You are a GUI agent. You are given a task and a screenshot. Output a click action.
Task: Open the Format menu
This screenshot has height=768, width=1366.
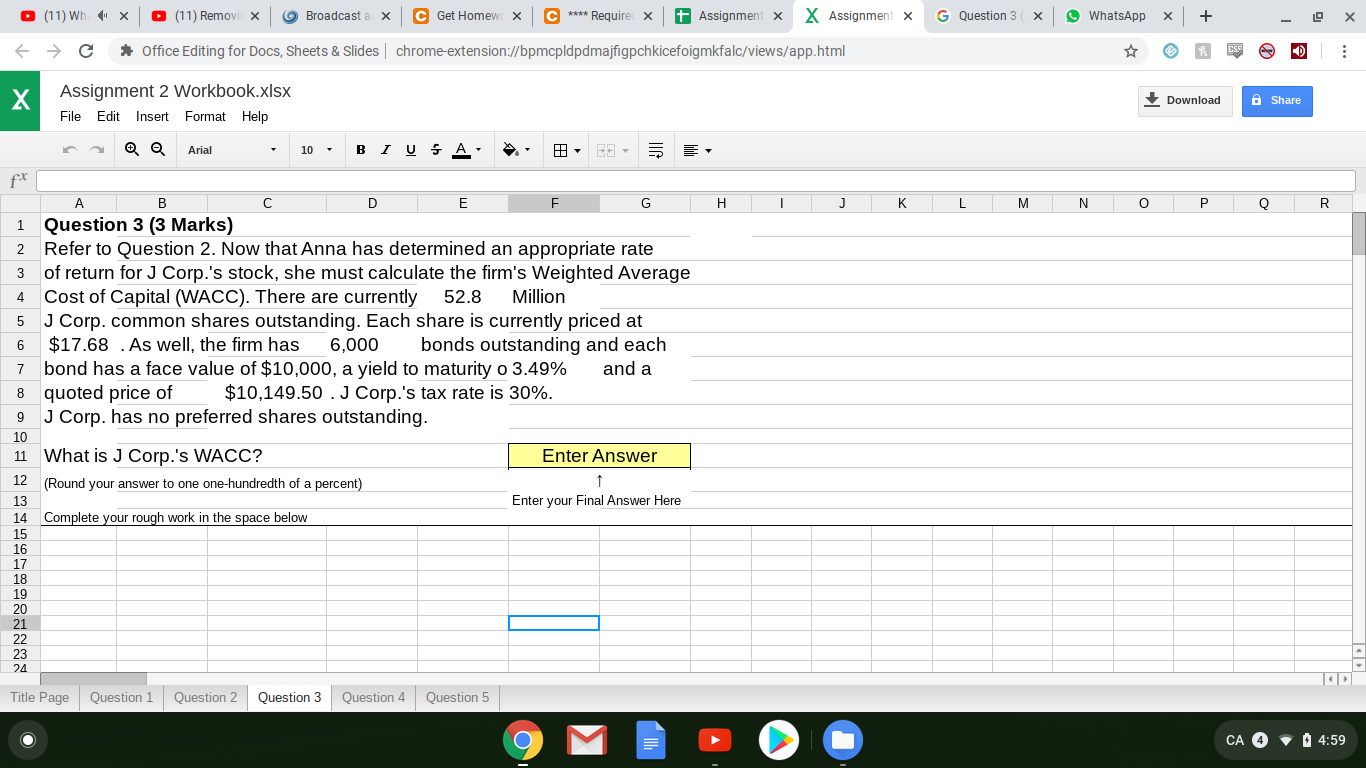point(205,116)
